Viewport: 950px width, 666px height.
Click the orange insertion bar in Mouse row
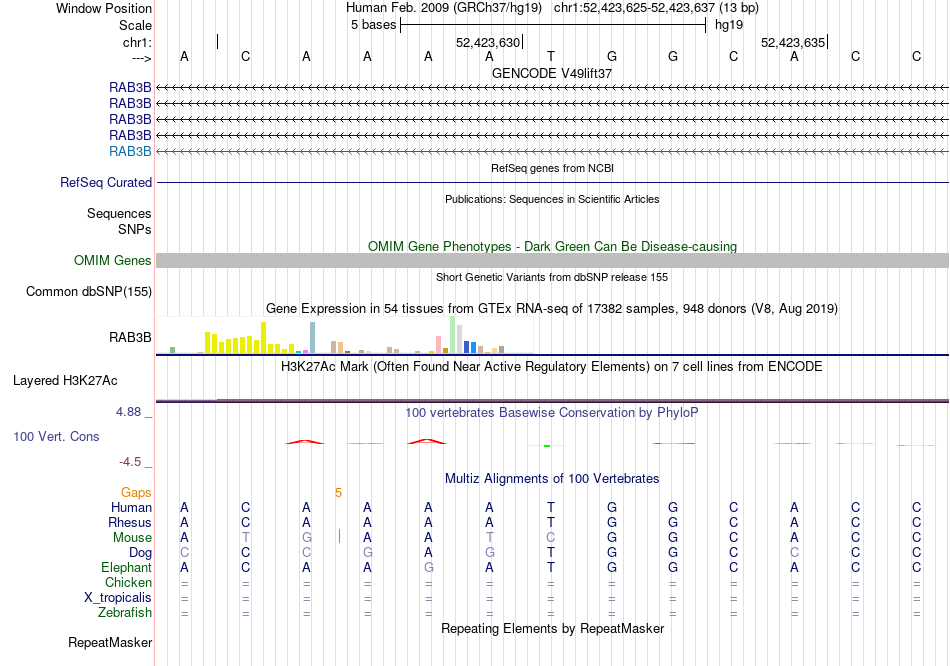[x=339, y=536]
